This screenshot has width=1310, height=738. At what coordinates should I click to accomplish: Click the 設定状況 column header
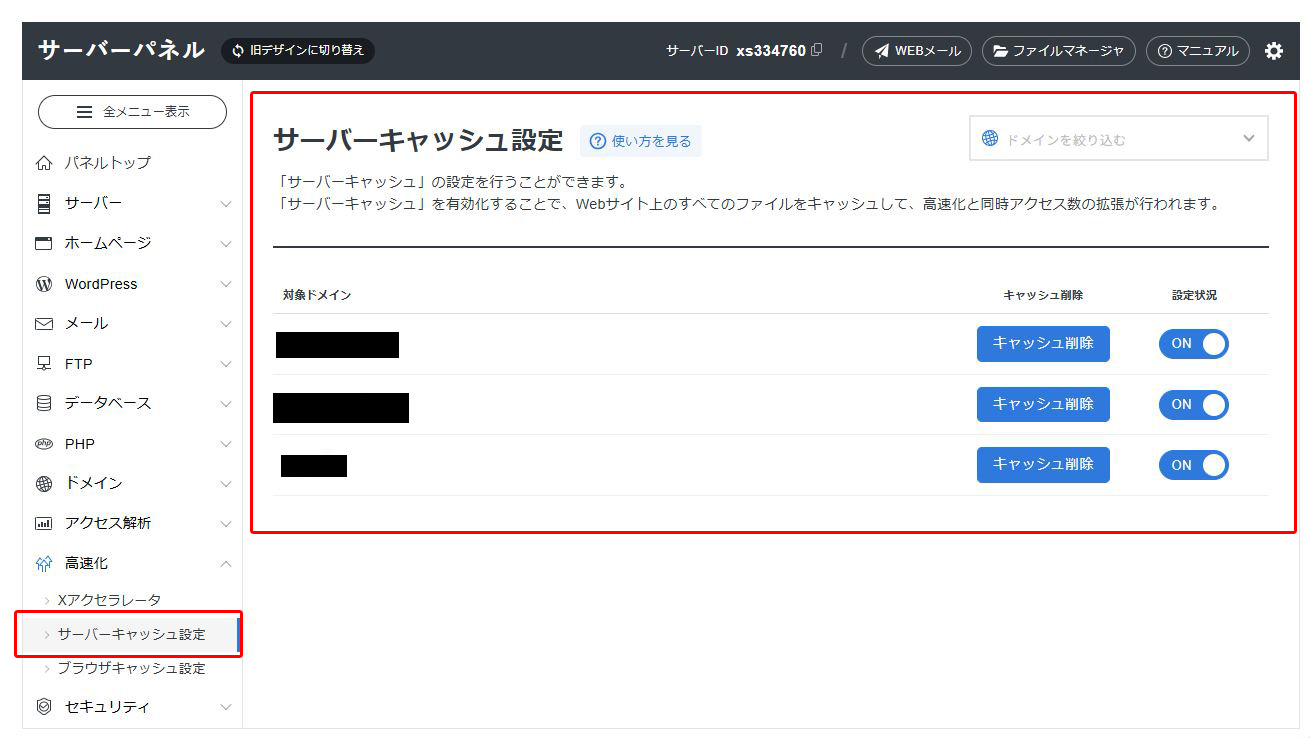1194,295
